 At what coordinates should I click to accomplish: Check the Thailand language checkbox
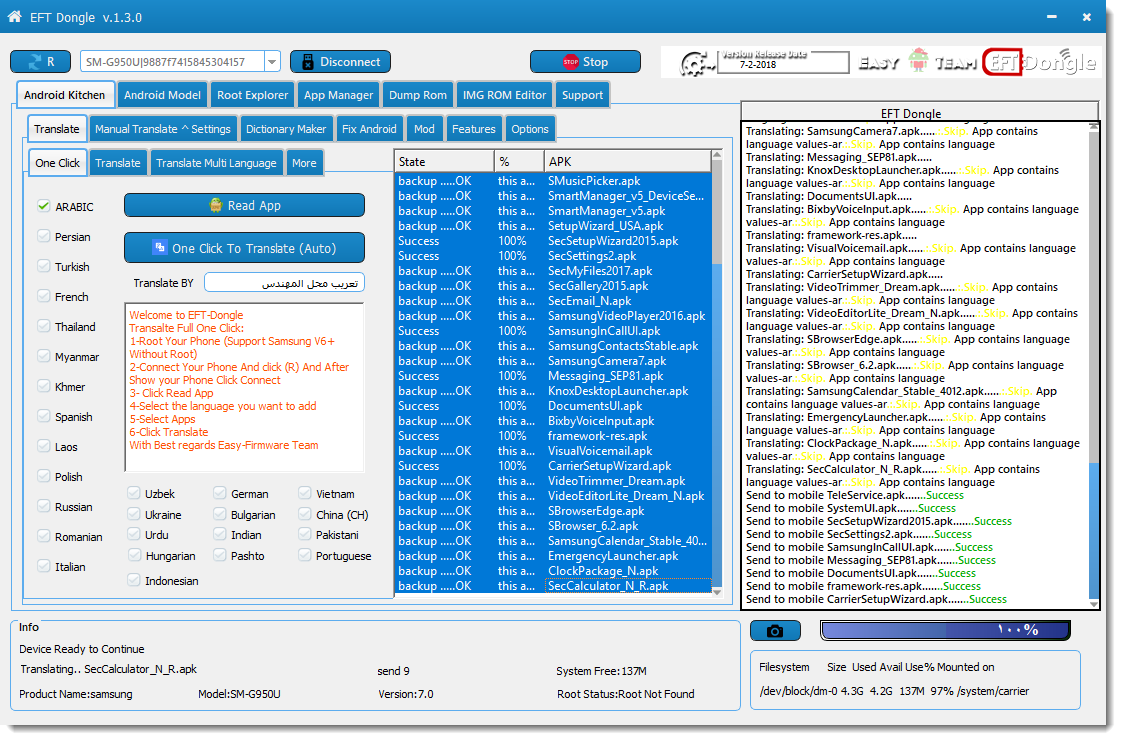(44, 327)
